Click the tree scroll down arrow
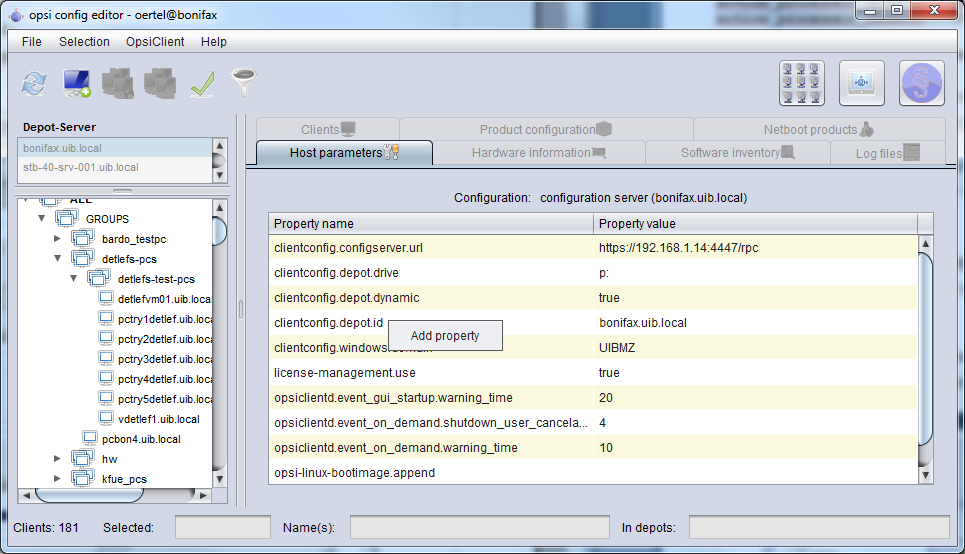 [x=220, y=479]
